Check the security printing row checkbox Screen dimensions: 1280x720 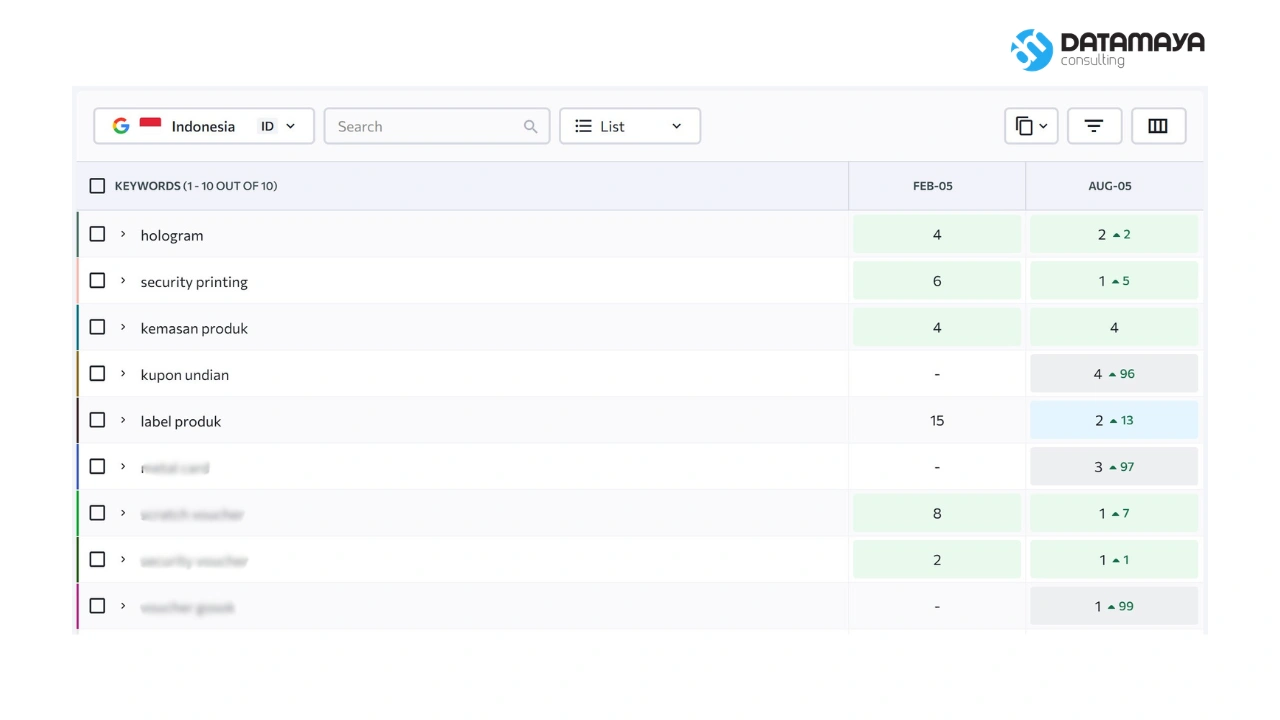pyautogui.click(x=97, y=280)
